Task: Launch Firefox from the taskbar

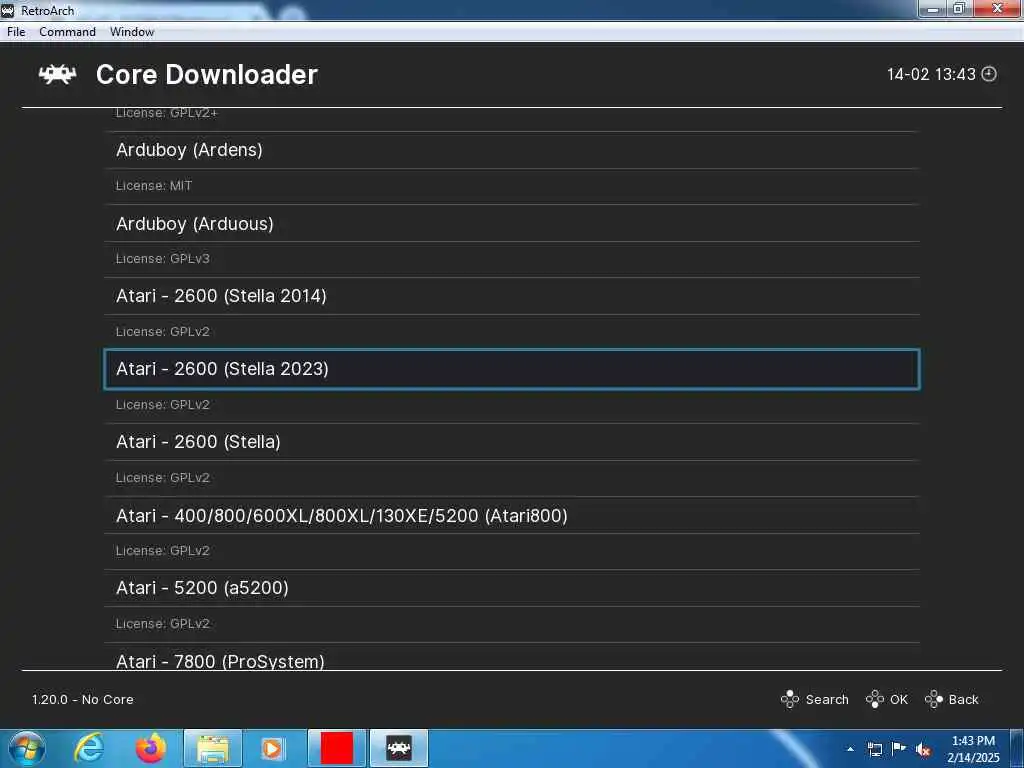Action: coord(151,748)
